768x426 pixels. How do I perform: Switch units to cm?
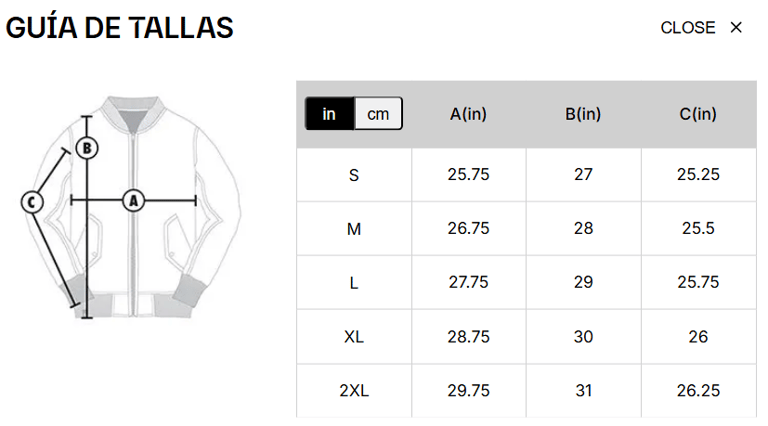point(378,114)
